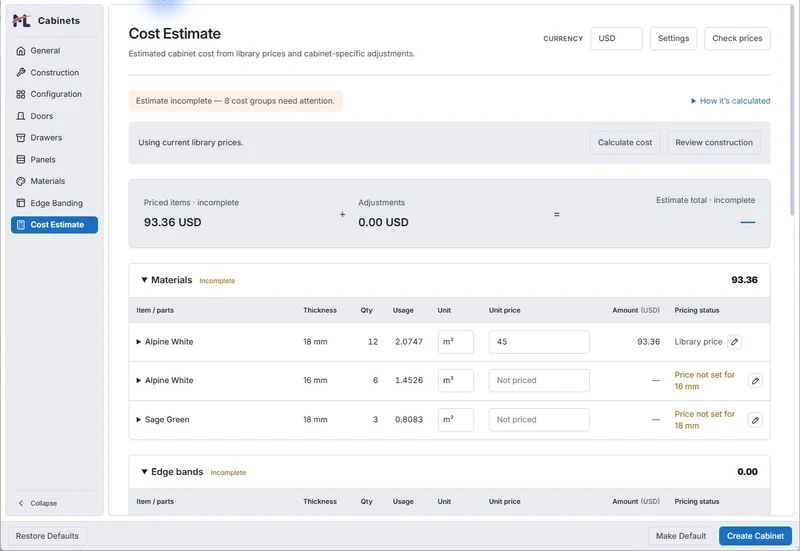Click the '0.8083' usage value
Image resolution: width=800 pixels, height=551 pixels.
click(409, 420)
